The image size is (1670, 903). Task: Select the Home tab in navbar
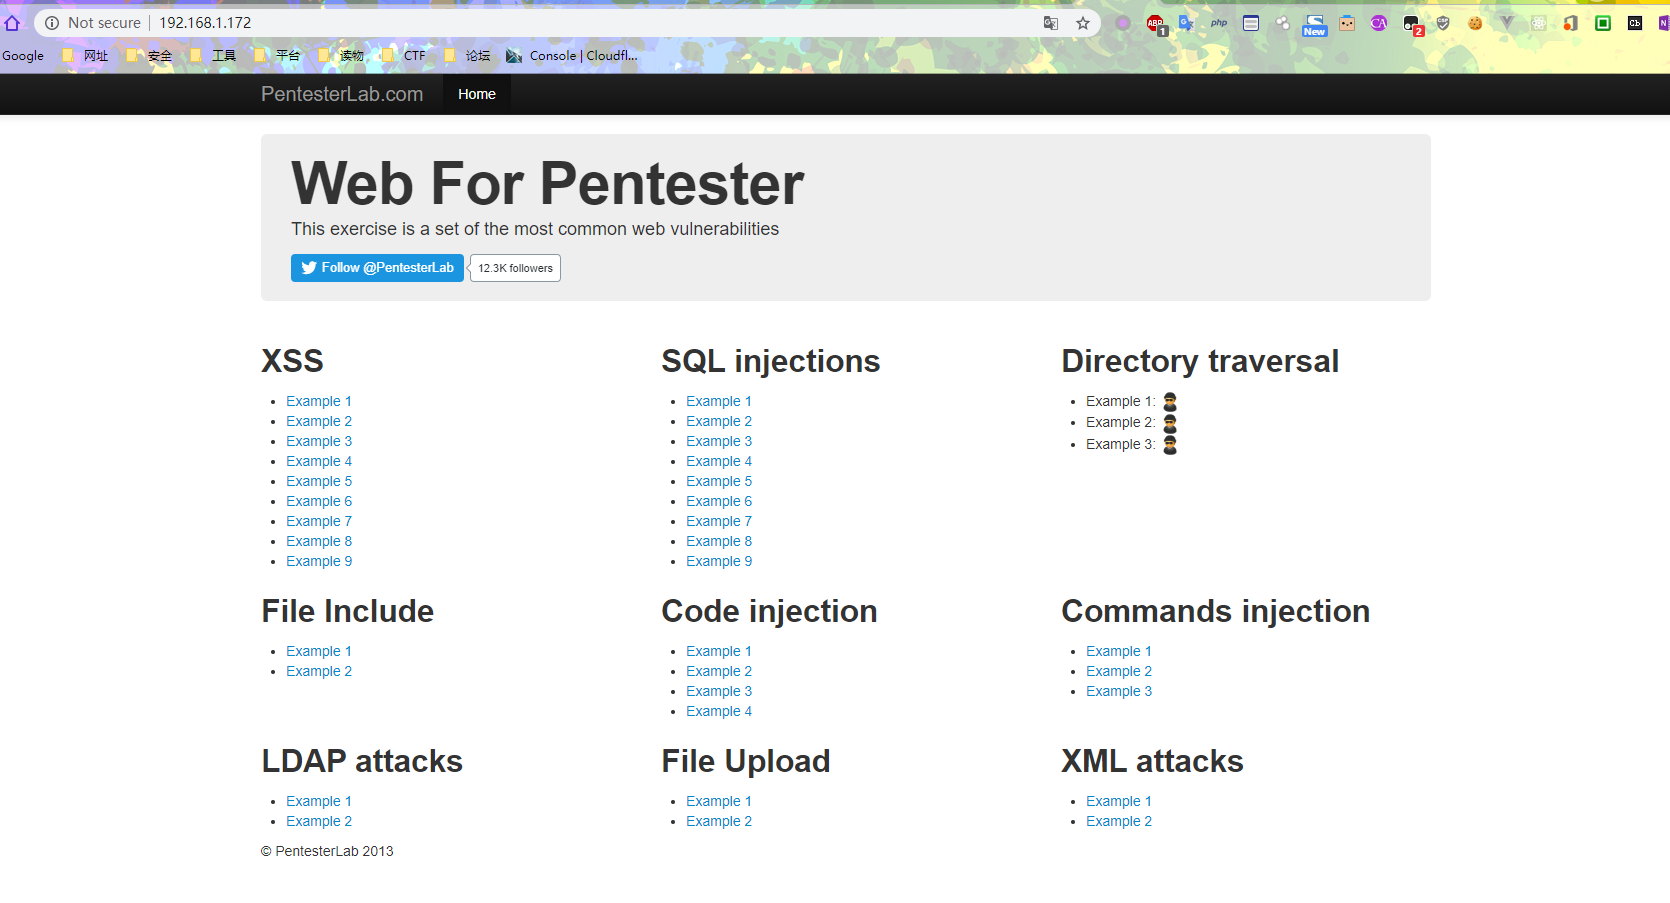coord(477,94)
